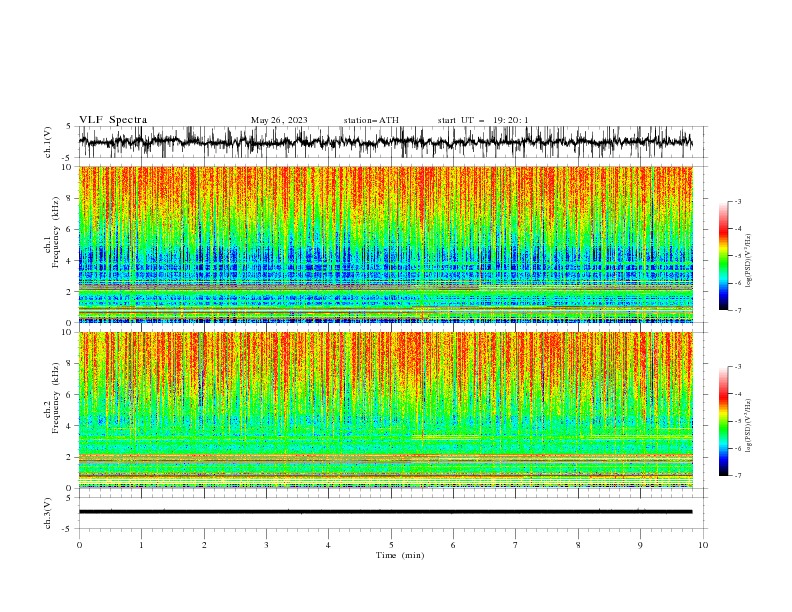The width and height of the screenshot is (792, 612).
Task: Click the "-7" label on ch.1 color bar
Action: (x=738, y=310)
